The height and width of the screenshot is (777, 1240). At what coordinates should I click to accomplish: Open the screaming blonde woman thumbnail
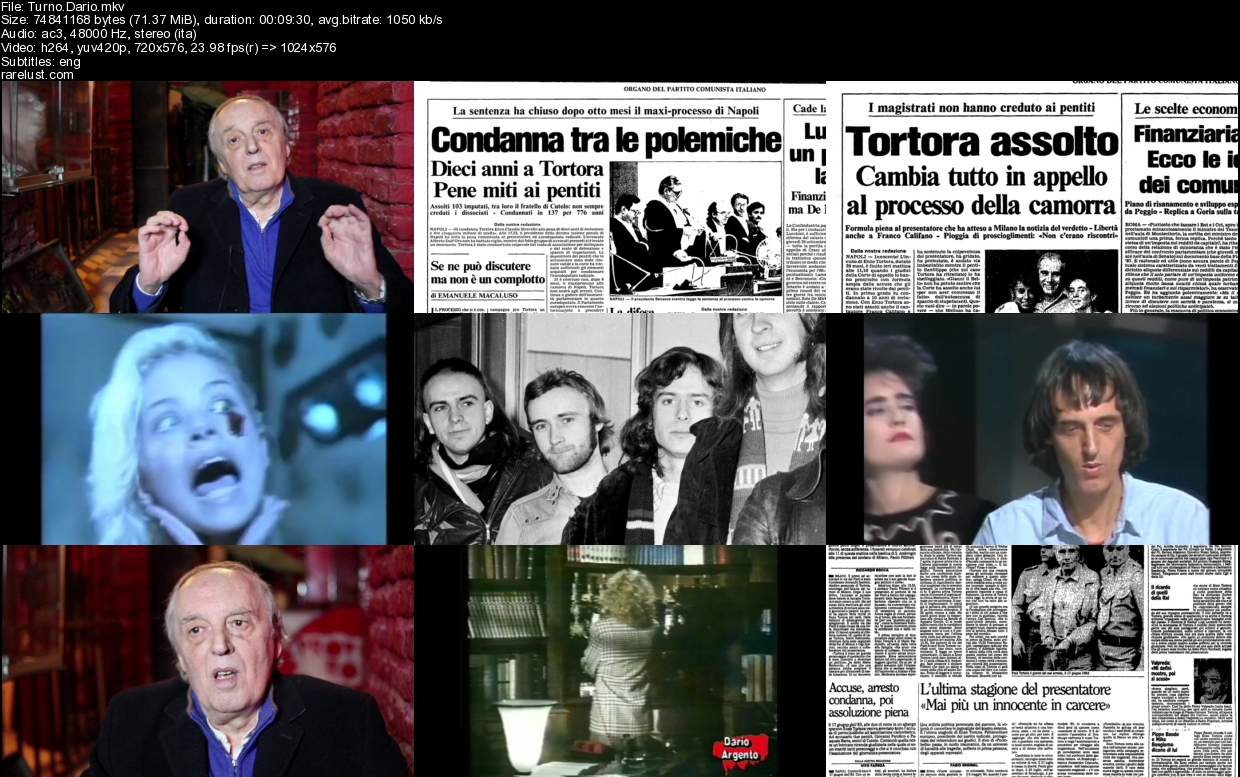[207, 429]
